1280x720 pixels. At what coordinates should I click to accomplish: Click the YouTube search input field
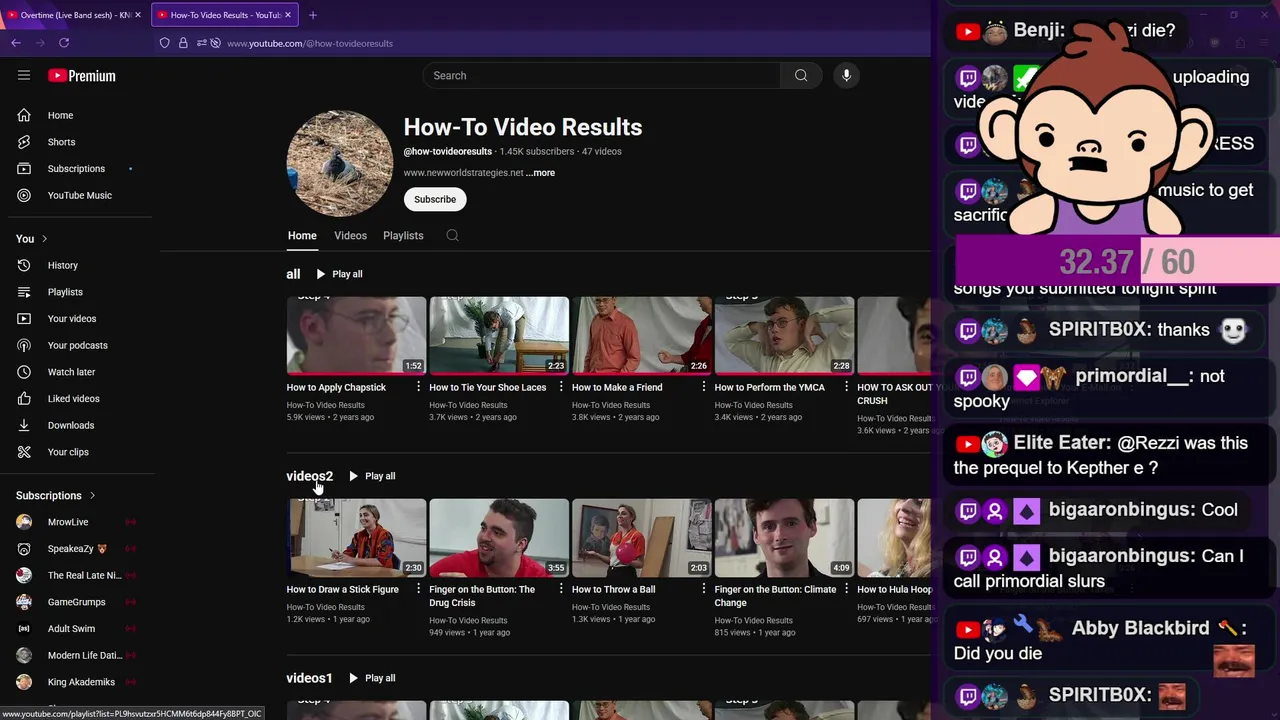[602, 75]
